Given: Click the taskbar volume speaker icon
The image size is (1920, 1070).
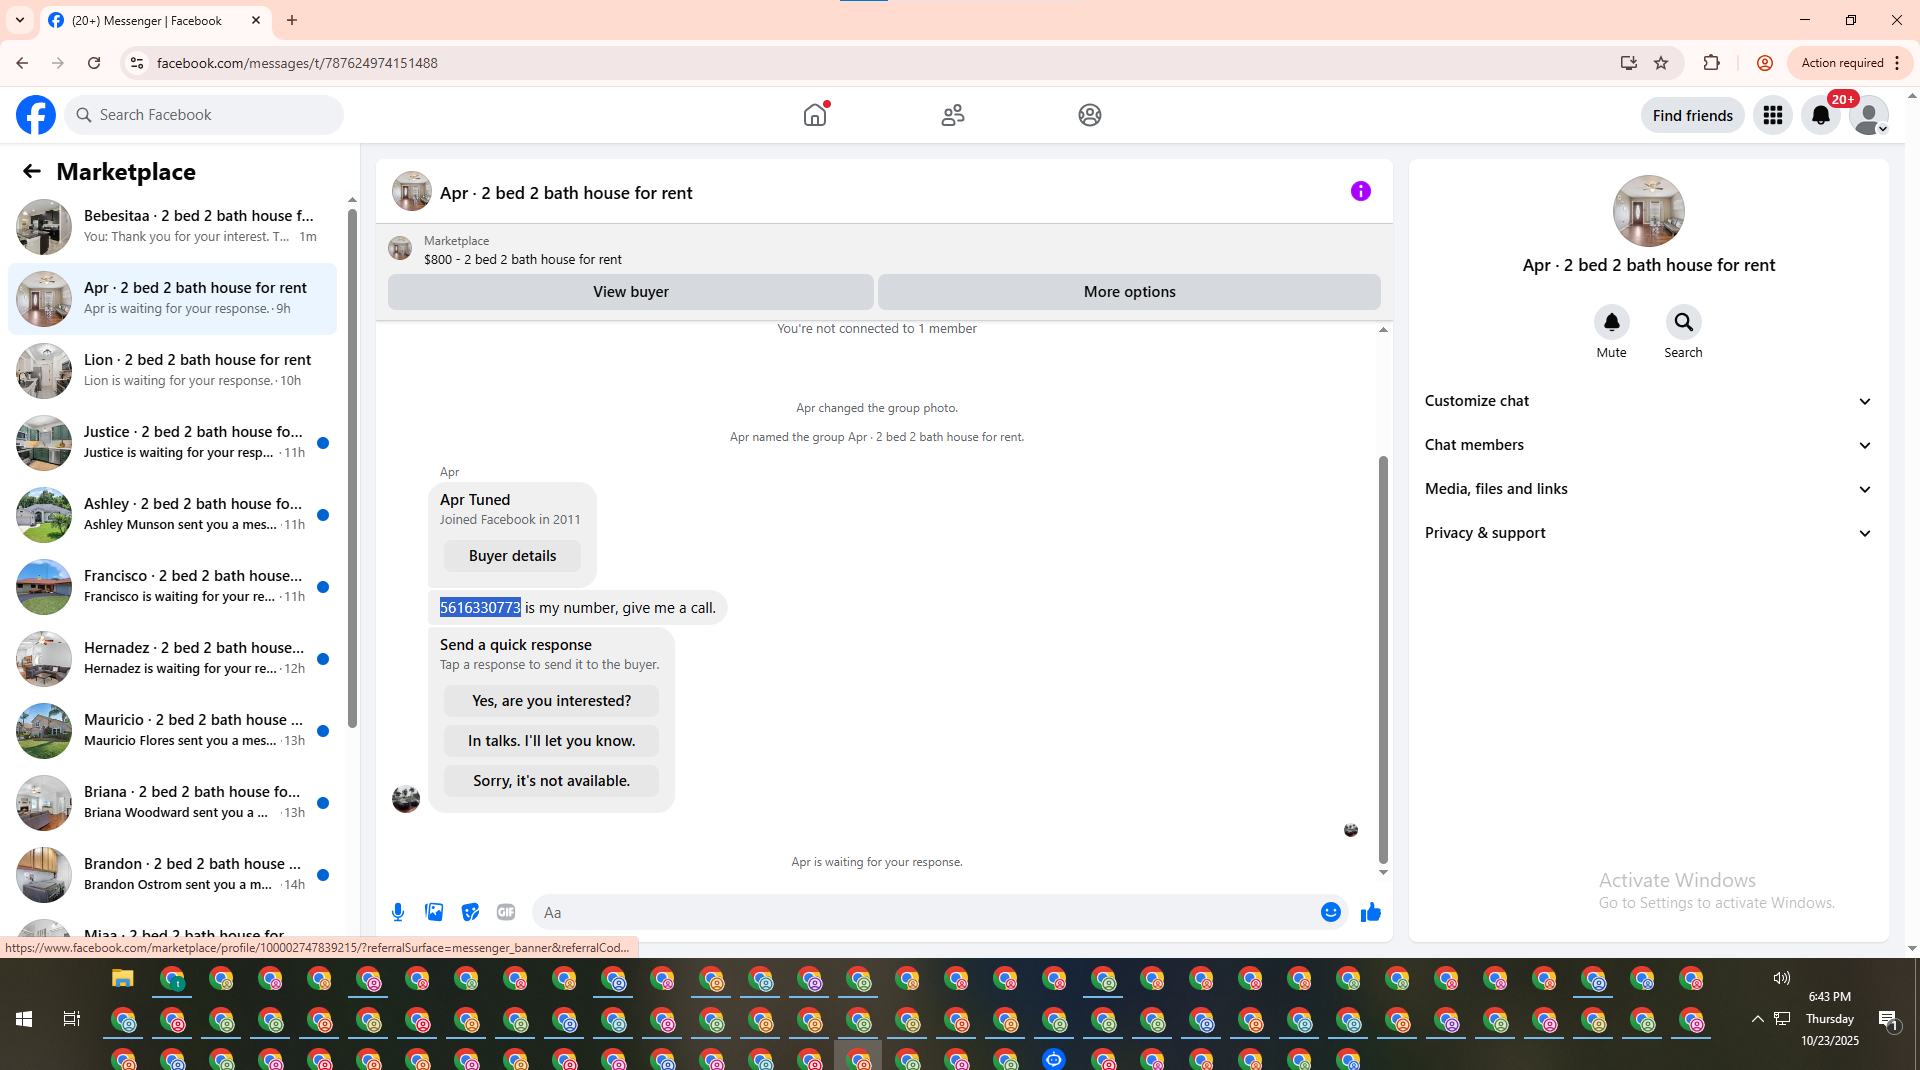Looking at the screenshot, I should point(1782,978).
